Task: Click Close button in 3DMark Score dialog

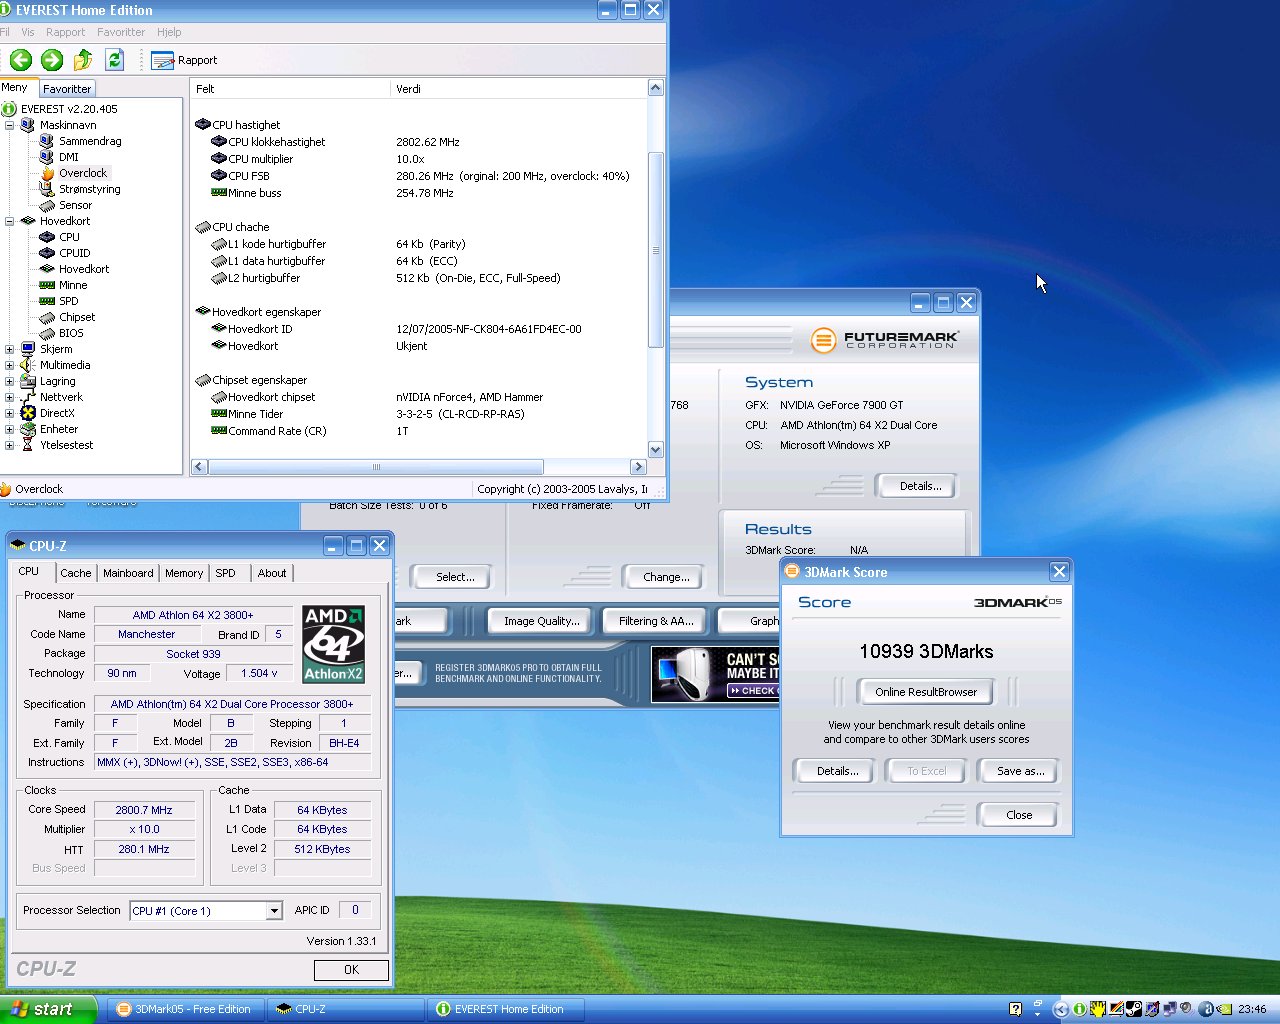Action: tap(1019, 815)
